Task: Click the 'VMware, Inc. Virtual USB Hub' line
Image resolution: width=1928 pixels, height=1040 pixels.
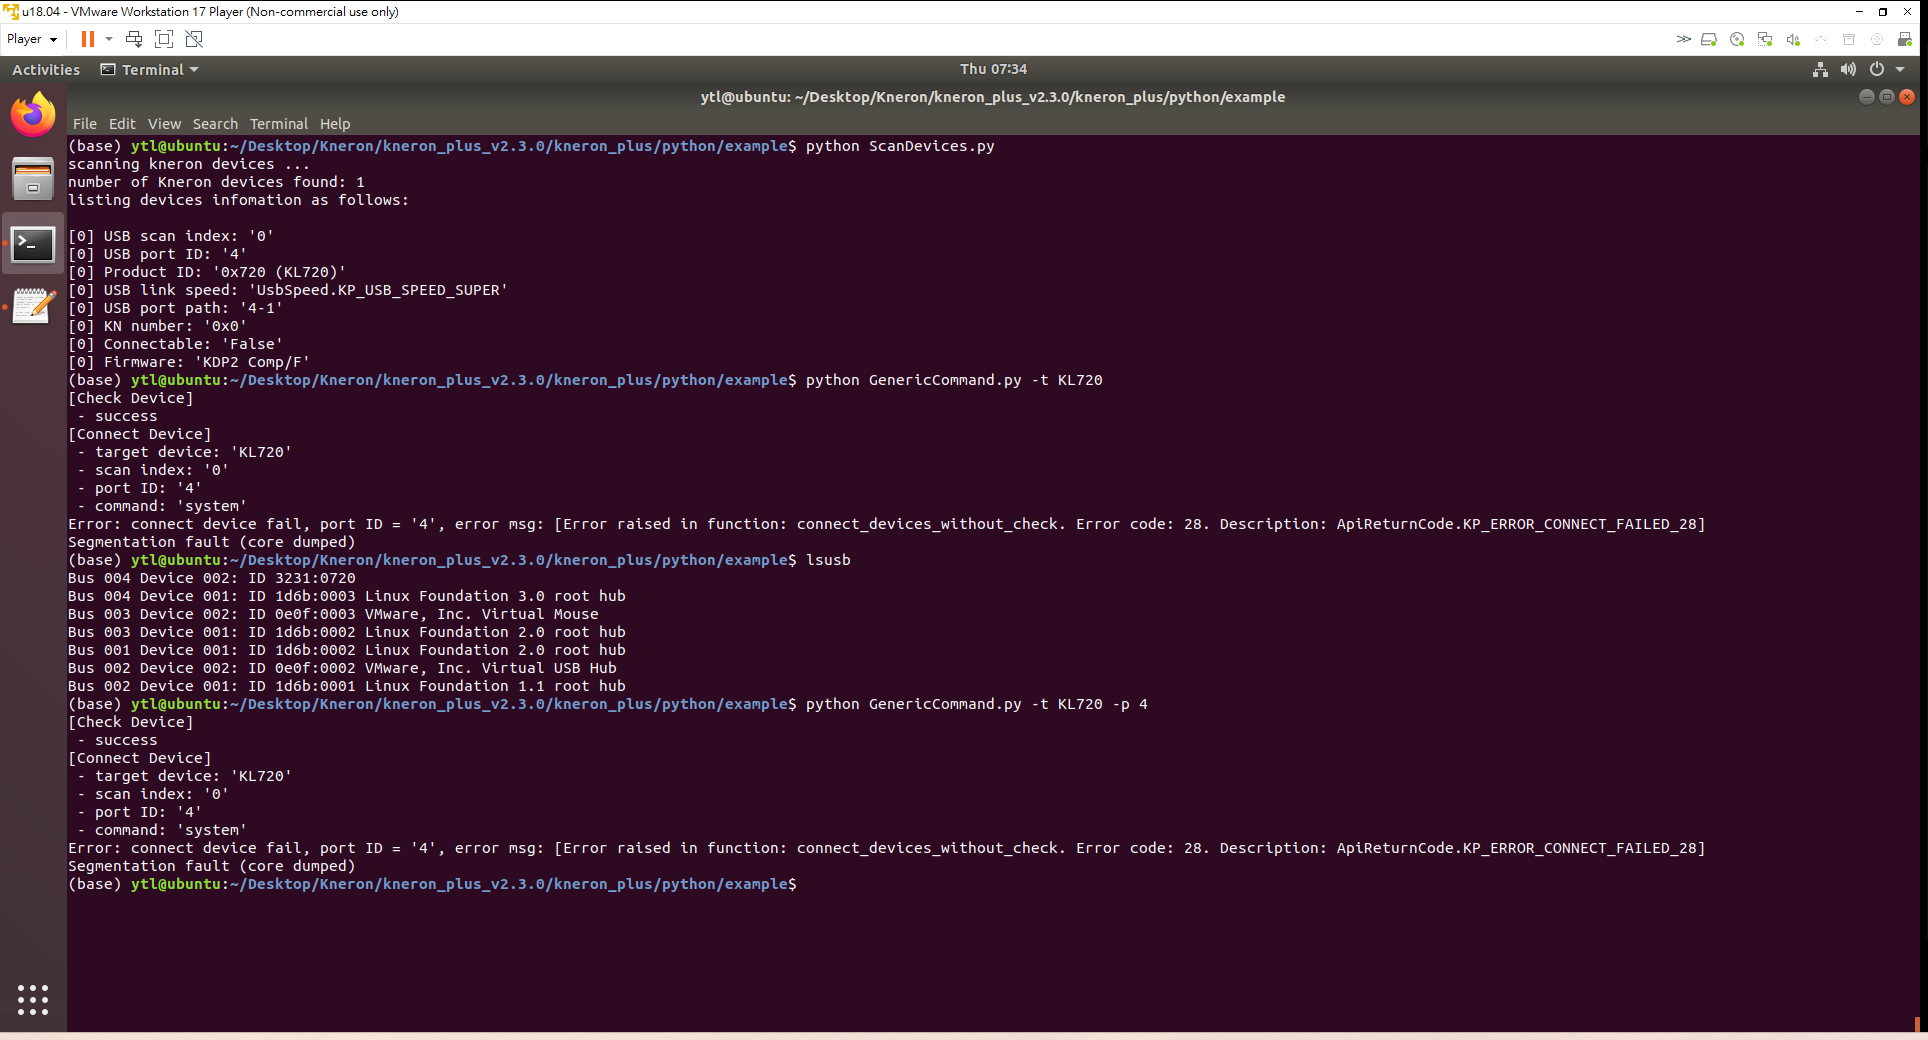Action: click(x=342, y=668)
